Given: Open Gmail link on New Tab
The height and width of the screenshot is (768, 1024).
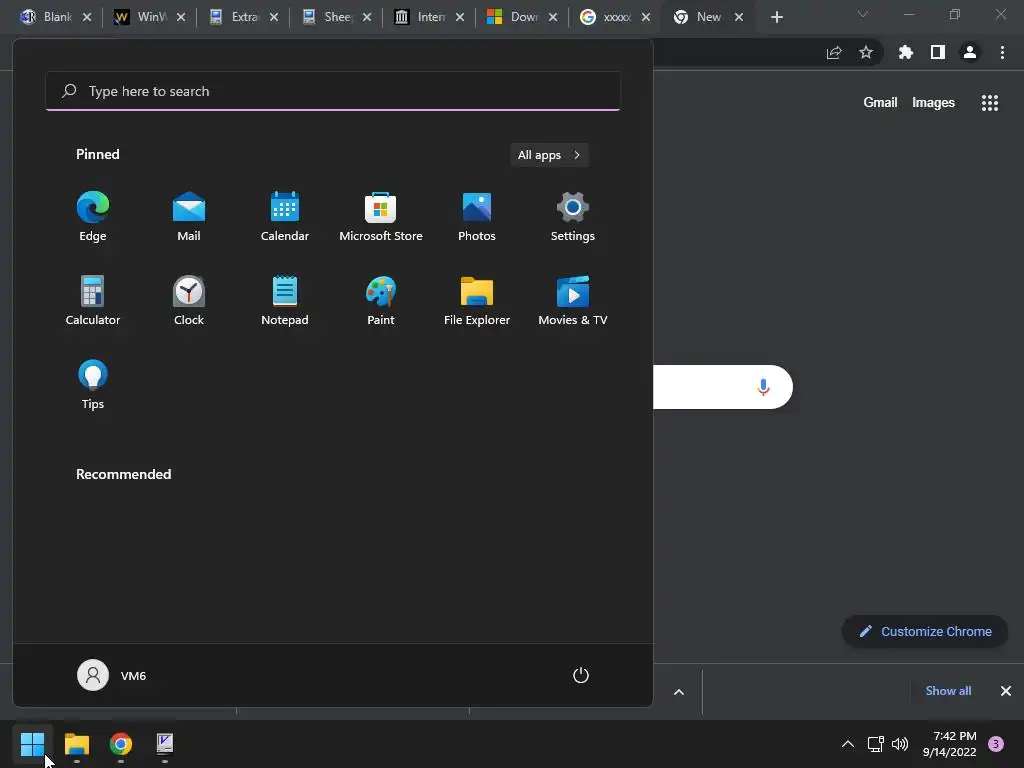Looking at the screenshot, I should pos(880,103).
